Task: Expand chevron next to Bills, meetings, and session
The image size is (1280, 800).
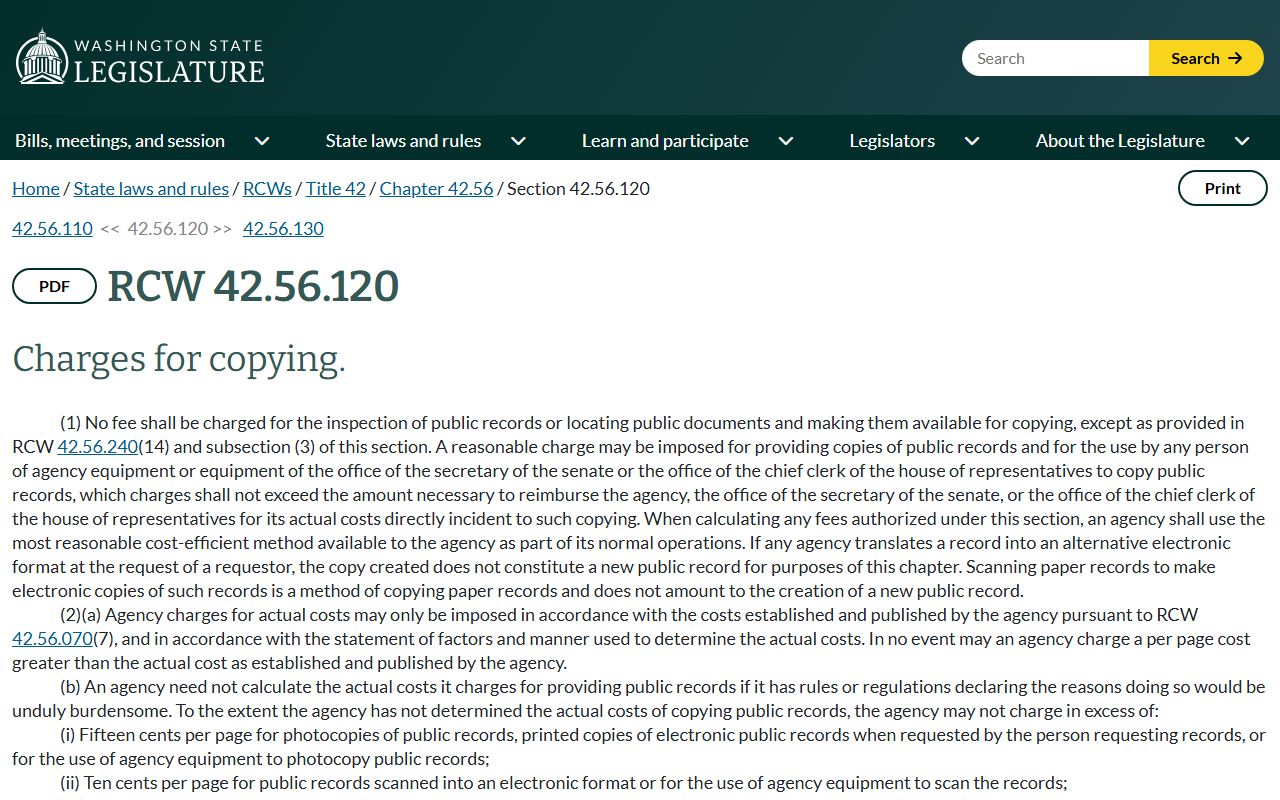Action: pyautogui.click(x=262, y=141)
